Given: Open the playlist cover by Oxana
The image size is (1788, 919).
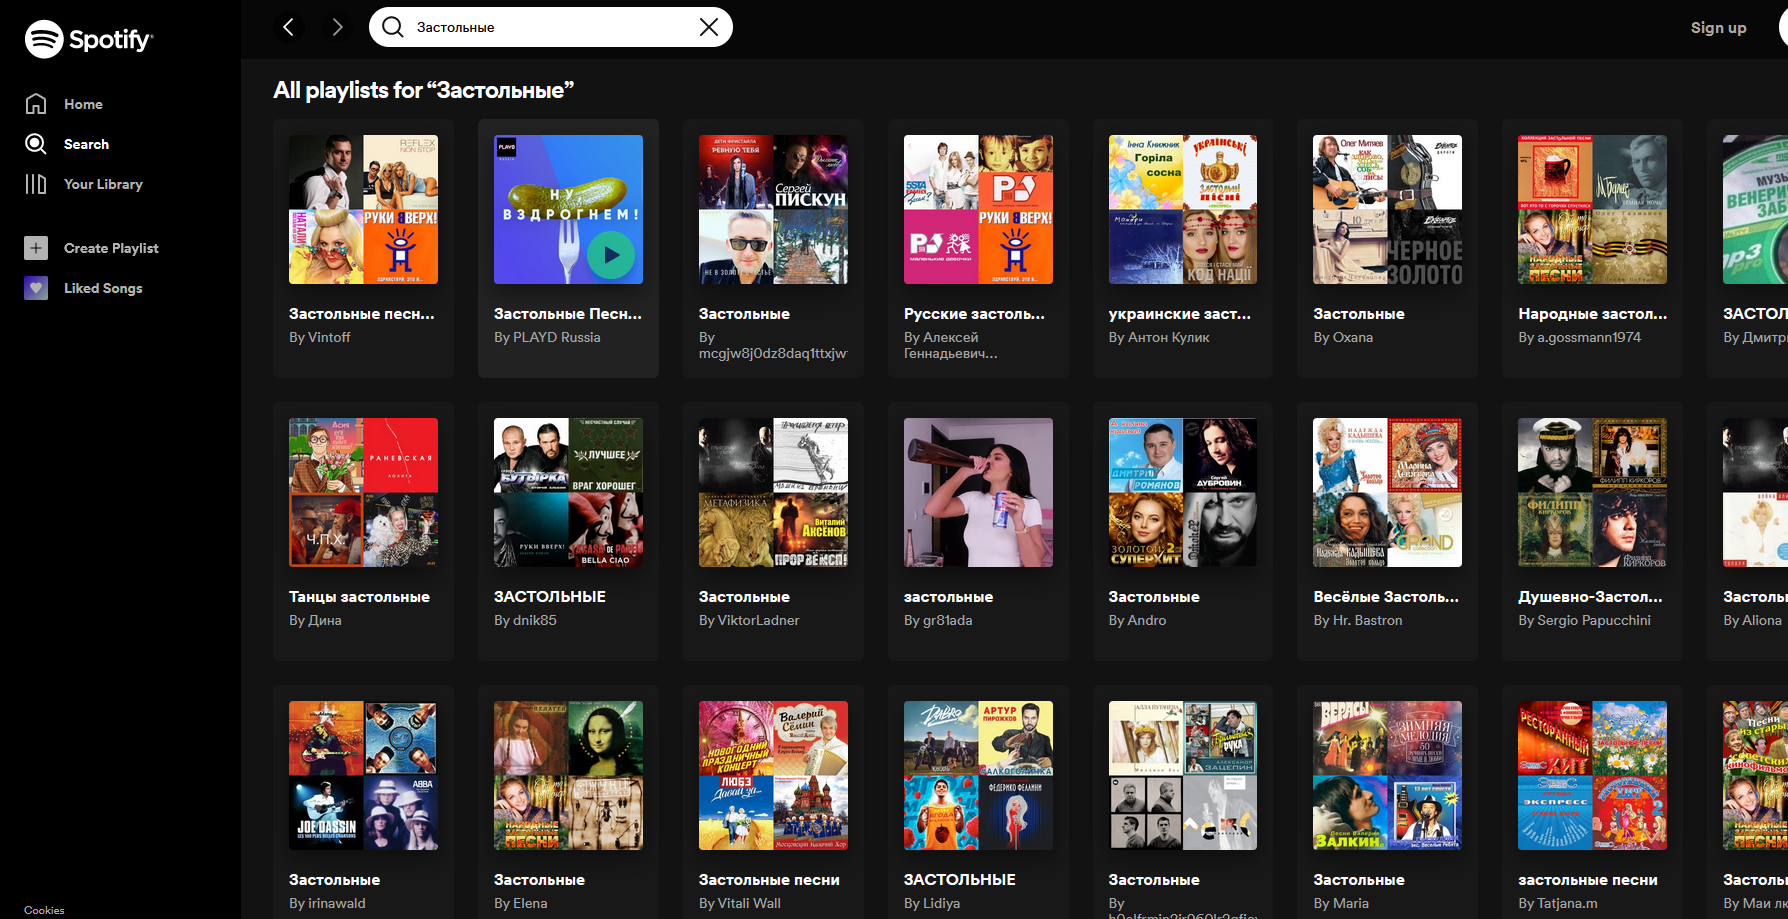Looking at the screenshot, I should [x=1388, y=209].
